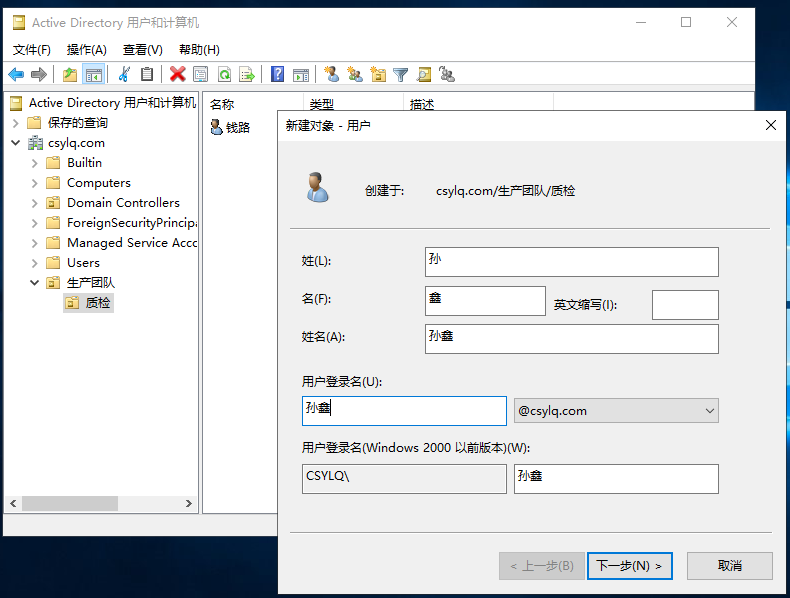Open the 帮助(H) menu
Viewport: 790px width, 598px height.
[200, 50]
